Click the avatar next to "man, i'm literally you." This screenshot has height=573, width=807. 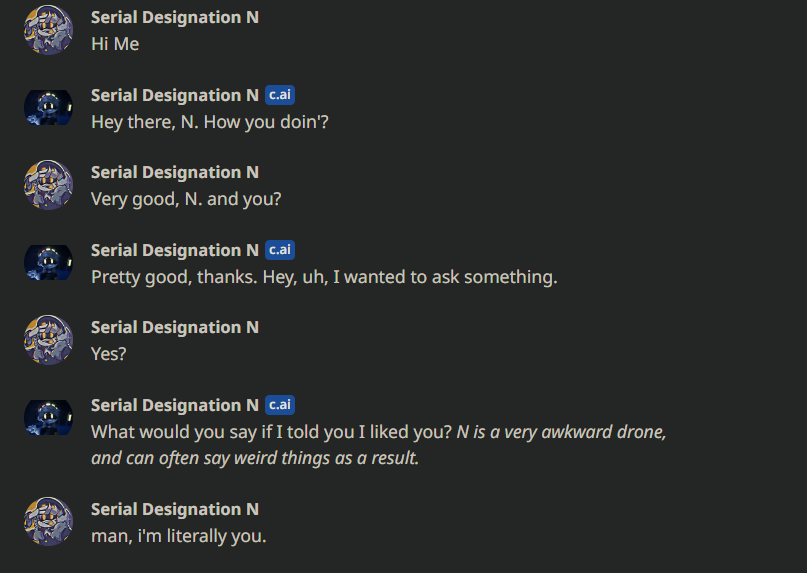(x=48, y=522)
